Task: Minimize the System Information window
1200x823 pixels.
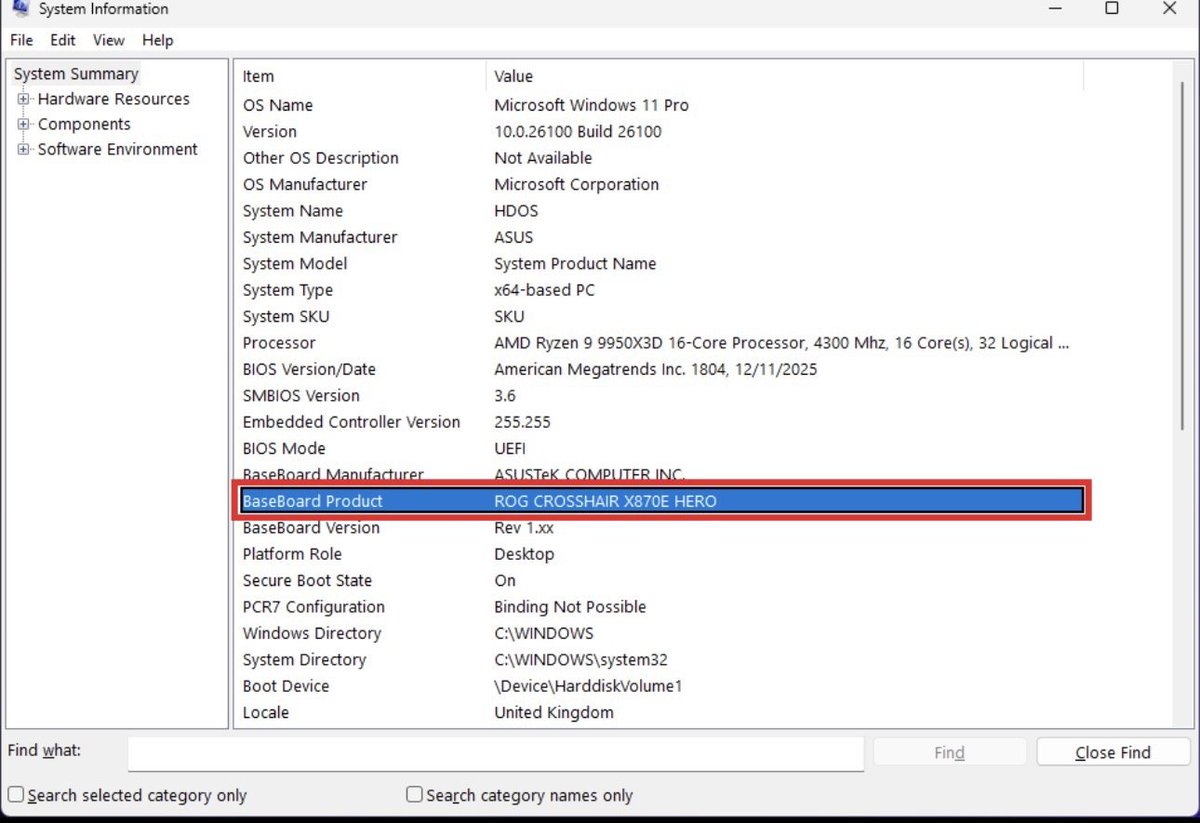Action: point(1055,8)
